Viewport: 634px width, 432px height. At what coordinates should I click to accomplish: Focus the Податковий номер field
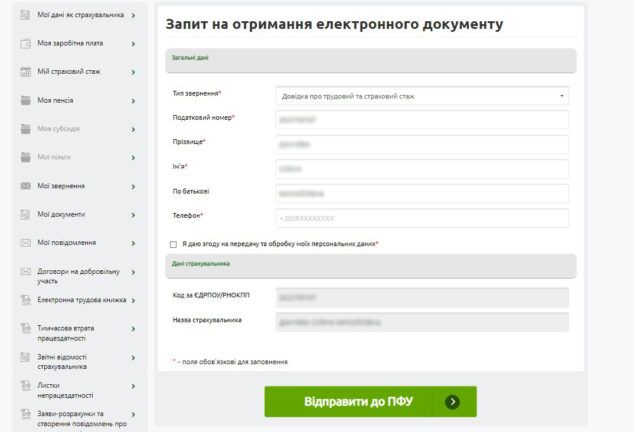pos(421,120)
